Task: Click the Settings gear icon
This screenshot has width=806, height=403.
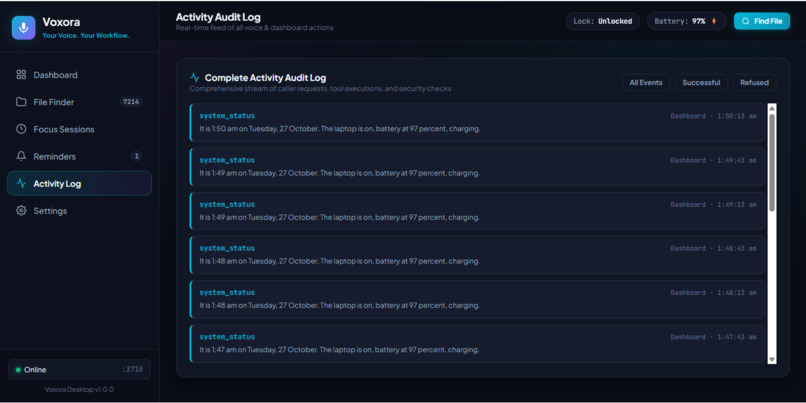Action: 21,211
